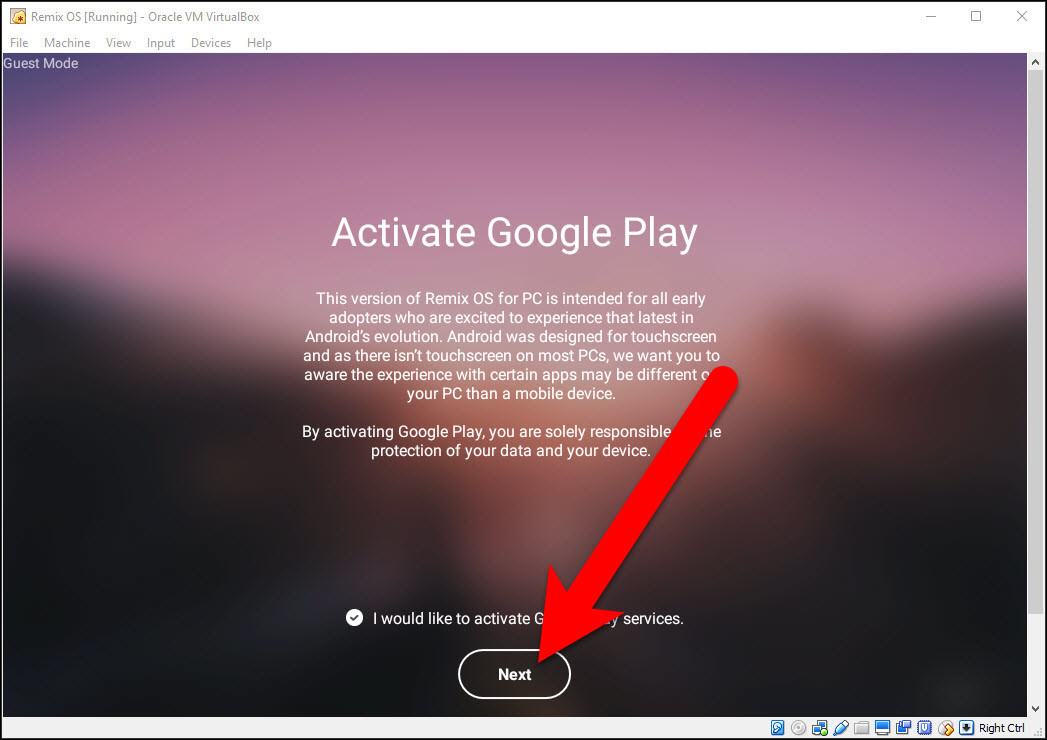
Task: Open the Machine menu
Action: point(67,43)
